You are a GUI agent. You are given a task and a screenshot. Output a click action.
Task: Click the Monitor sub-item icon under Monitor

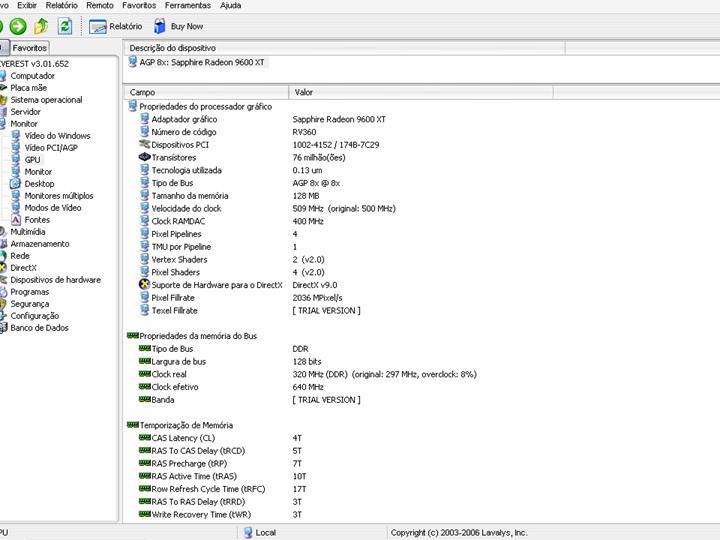[x=16, y=171]
